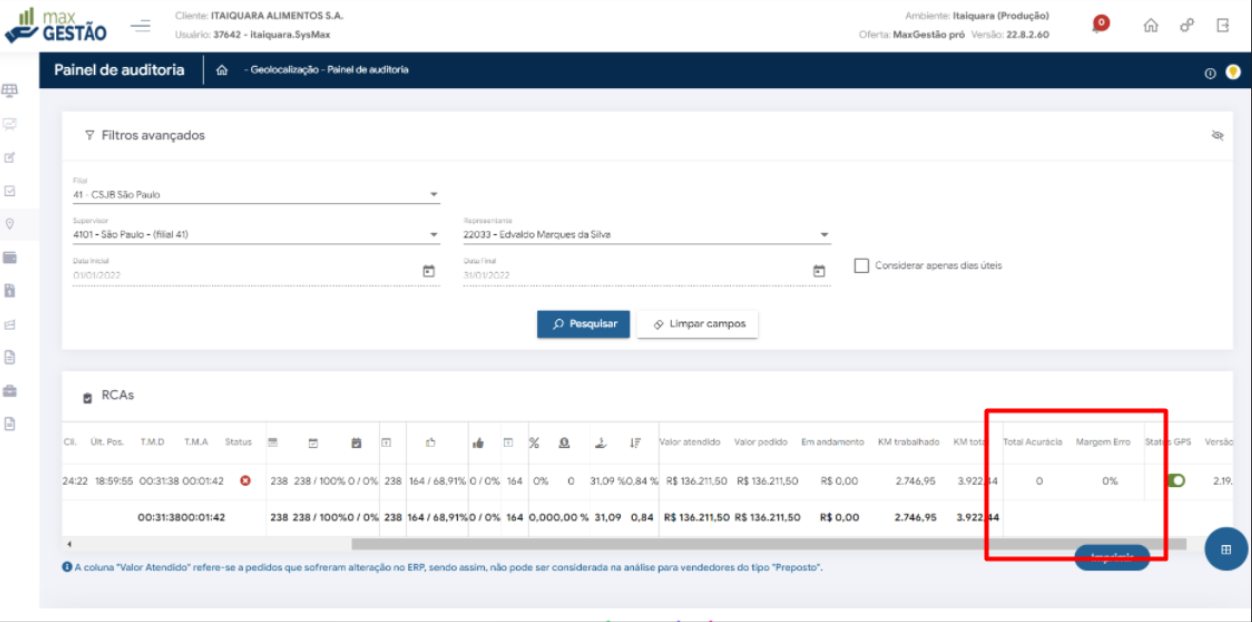Screen dimensions: 1252x622
Task: Click the breadcrumb home icon
Action: point(222,70)
